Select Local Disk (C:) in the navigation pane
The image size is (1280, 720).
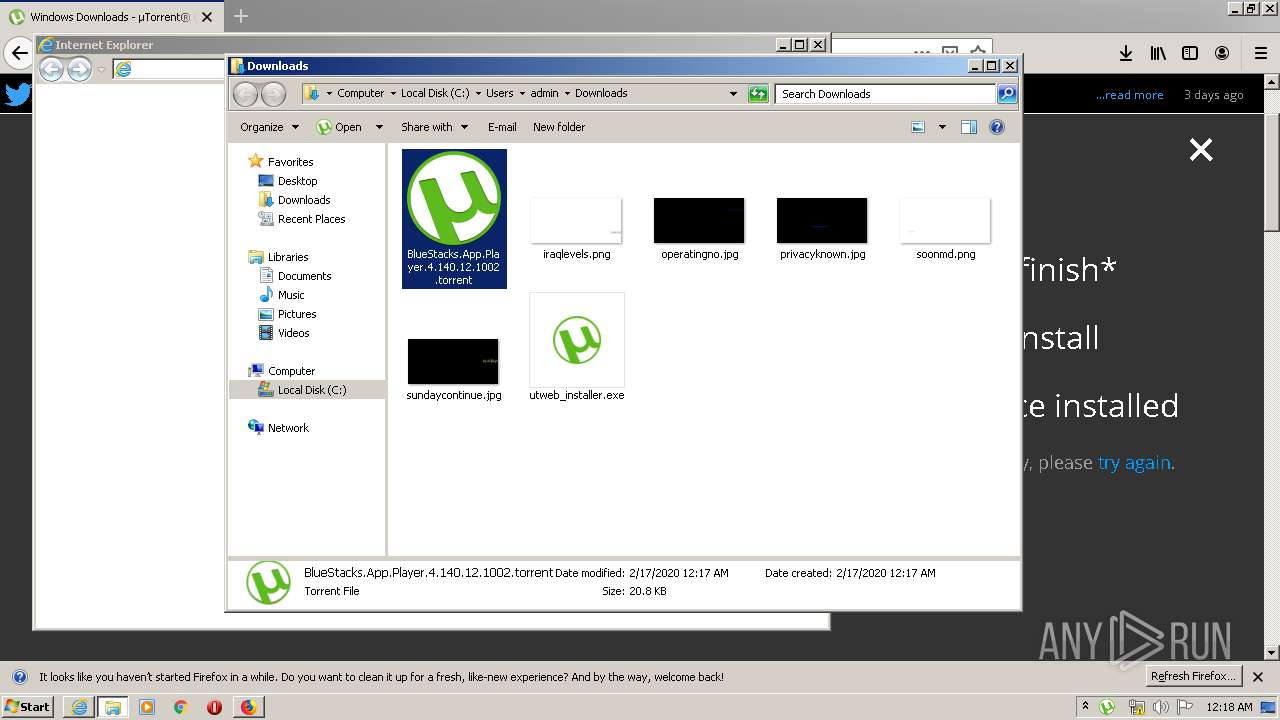click(x=306, y=390)
